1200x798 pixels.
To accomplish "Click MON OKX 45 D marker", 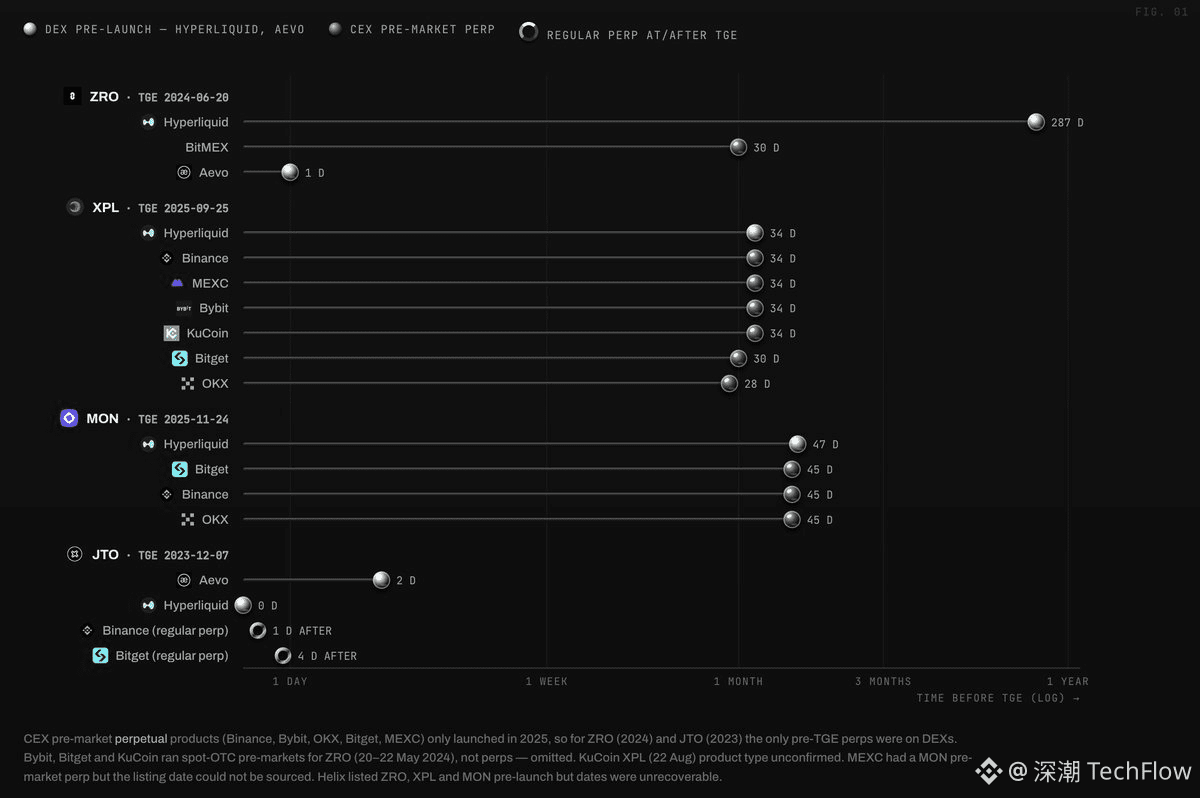I will [792, 519].
